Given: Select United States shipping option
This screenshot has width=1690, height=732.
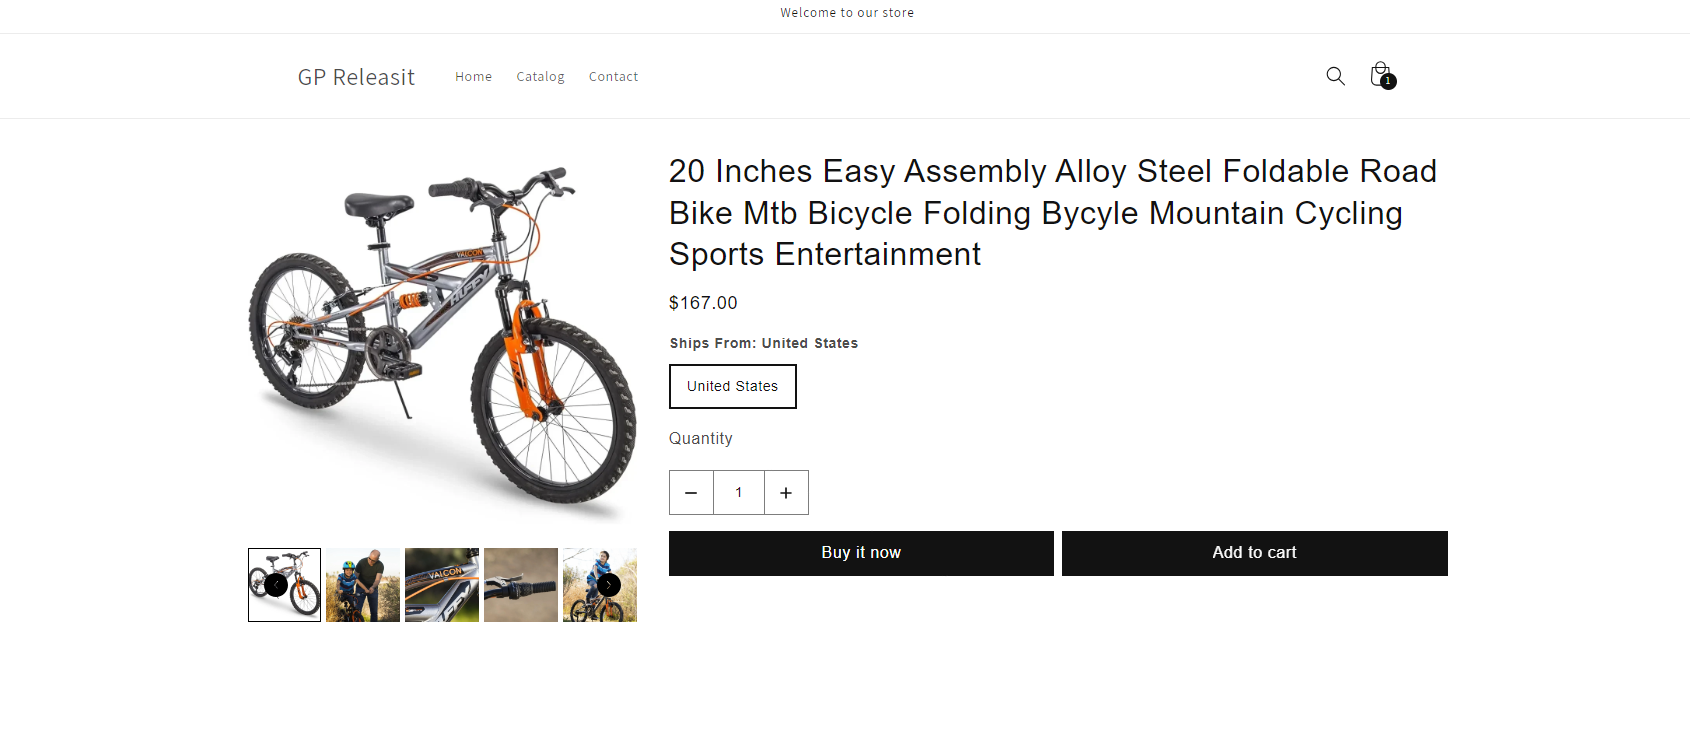Looking at the screenshot, I should (732, 386).
